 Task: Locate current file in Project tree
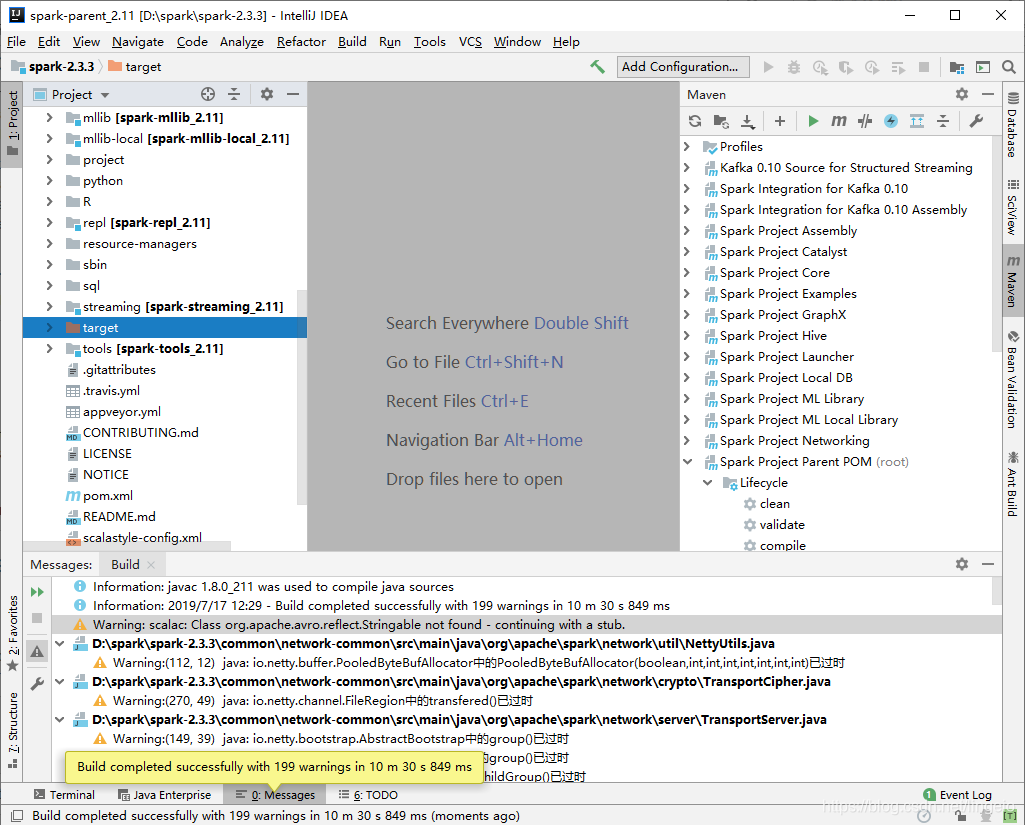tap(208, 94)
